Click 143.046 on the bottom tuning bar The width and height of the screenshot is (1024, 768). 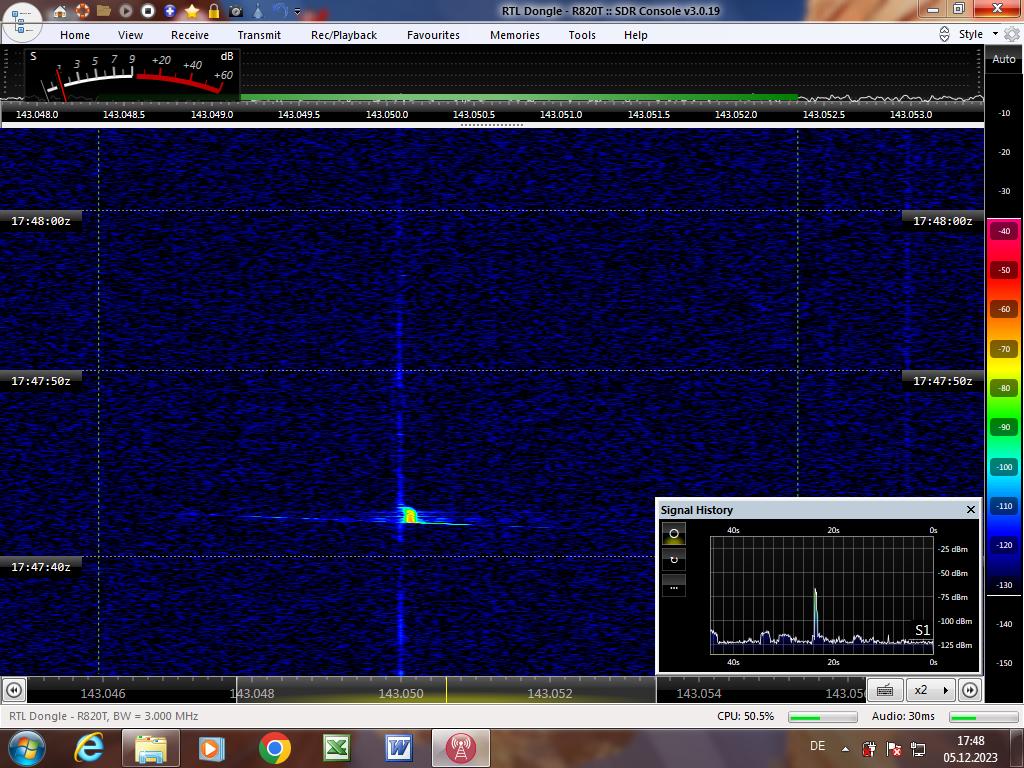(x=103, y=694)
